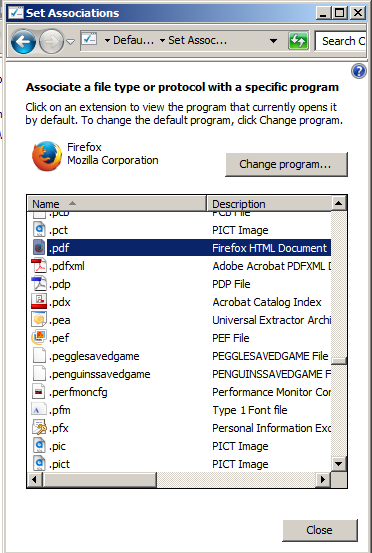Click Acrobat Catalog Index description
Screen dimensions: 372x553
tap(267, 302)
